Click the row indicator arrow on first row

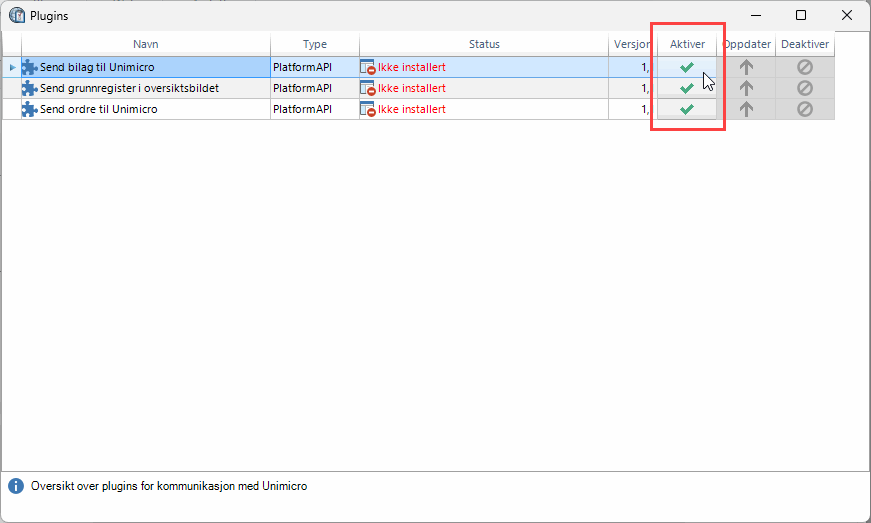12,67
